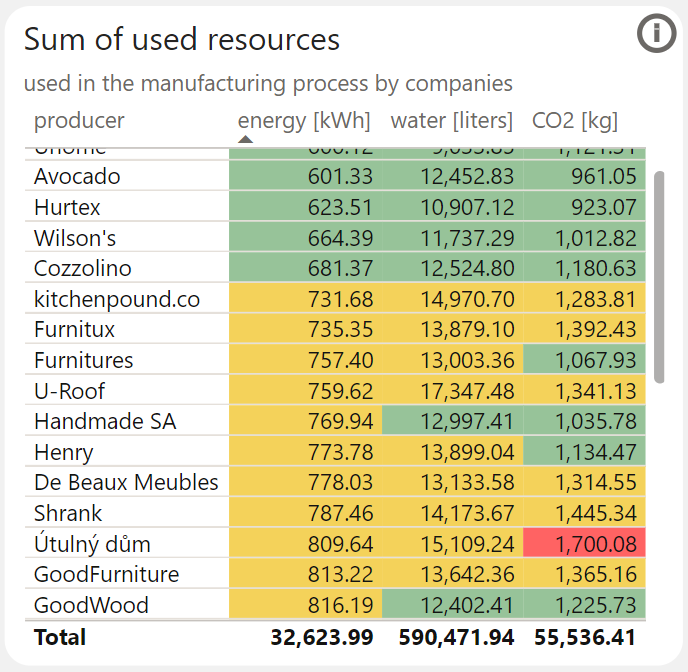
Task: Click Furnitux CO2 value 1,392.43
Action: coord(596,329)
